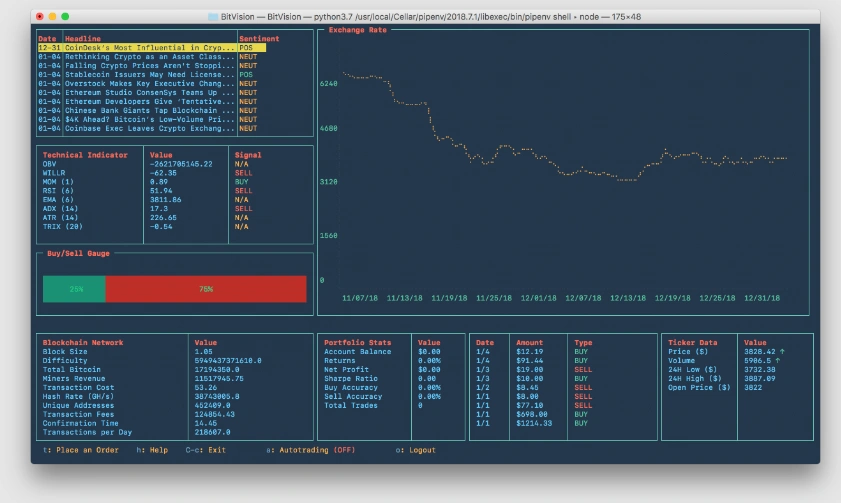
Task: Click the red 75% sell gauge segment
Action: click(x=205, y=289)
